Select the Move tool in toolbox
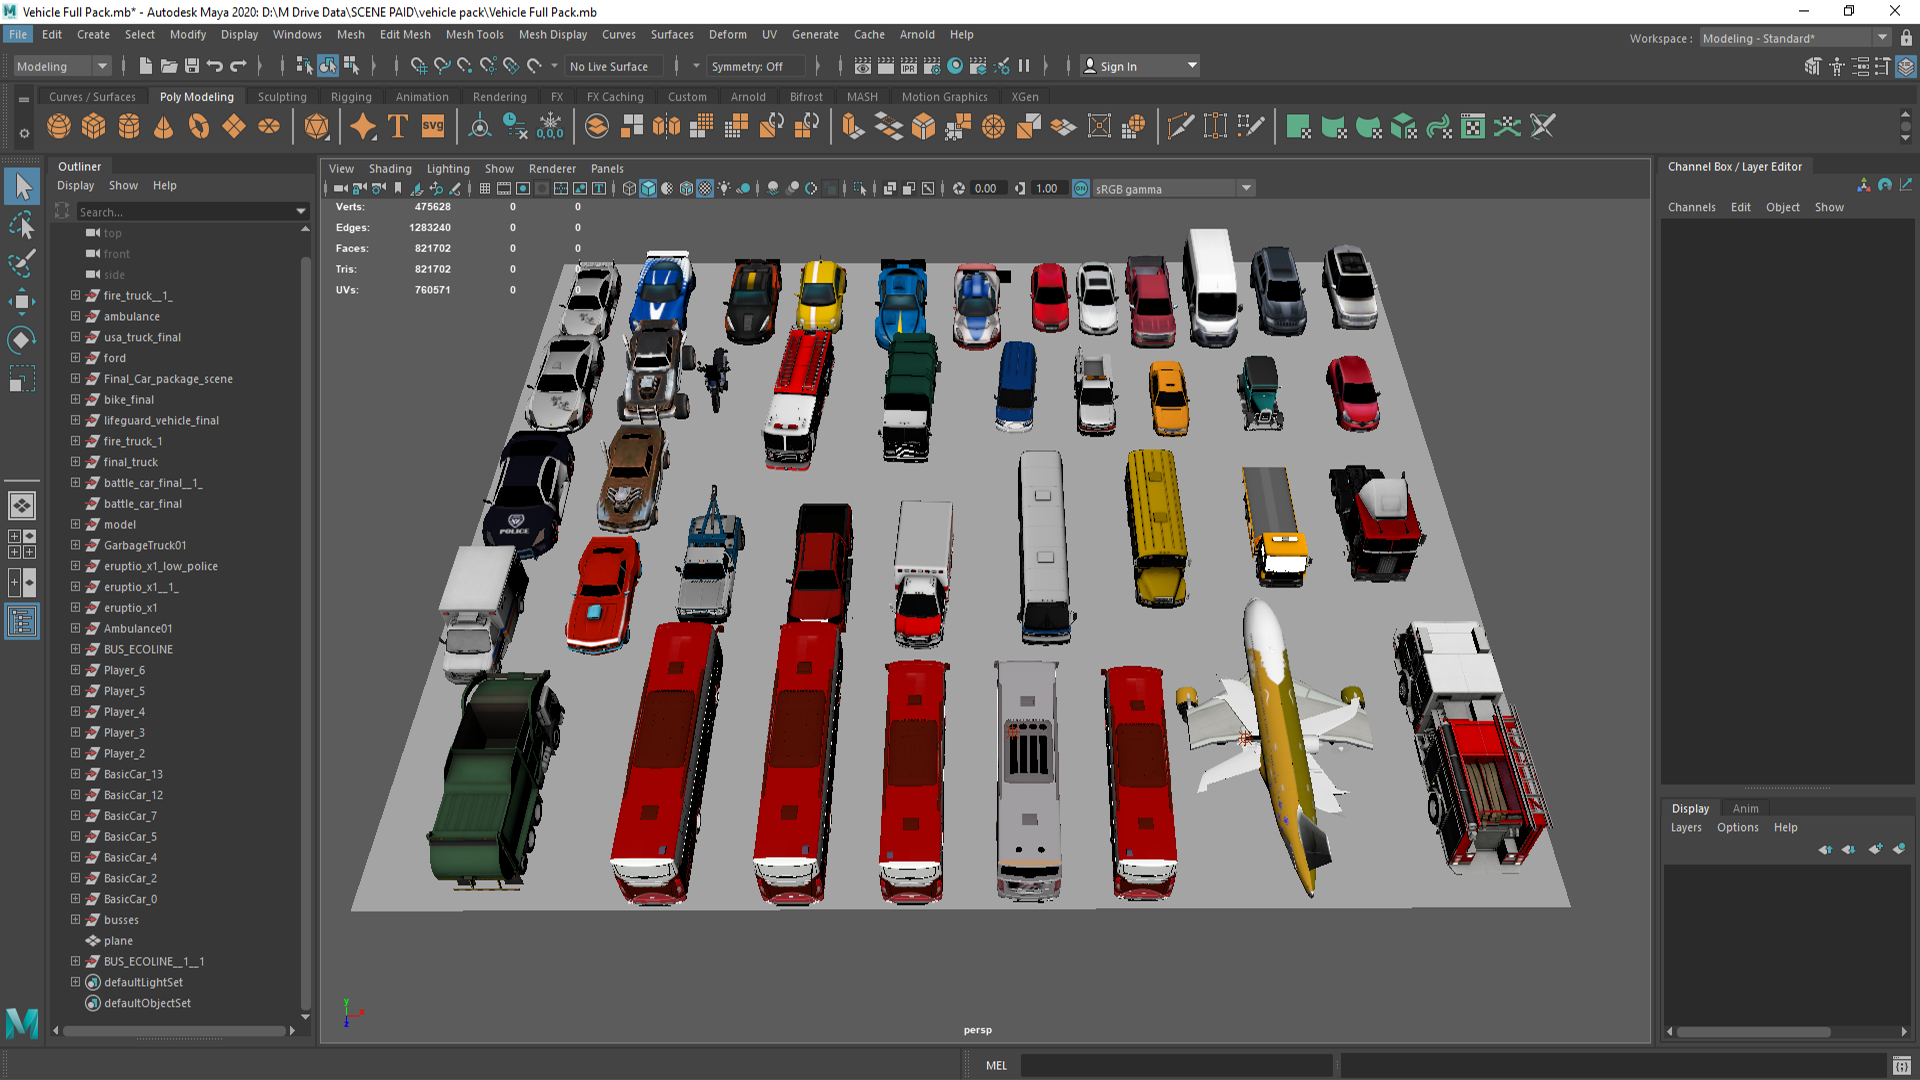This screenshot has height=1080, width=1920. (21, 301)
